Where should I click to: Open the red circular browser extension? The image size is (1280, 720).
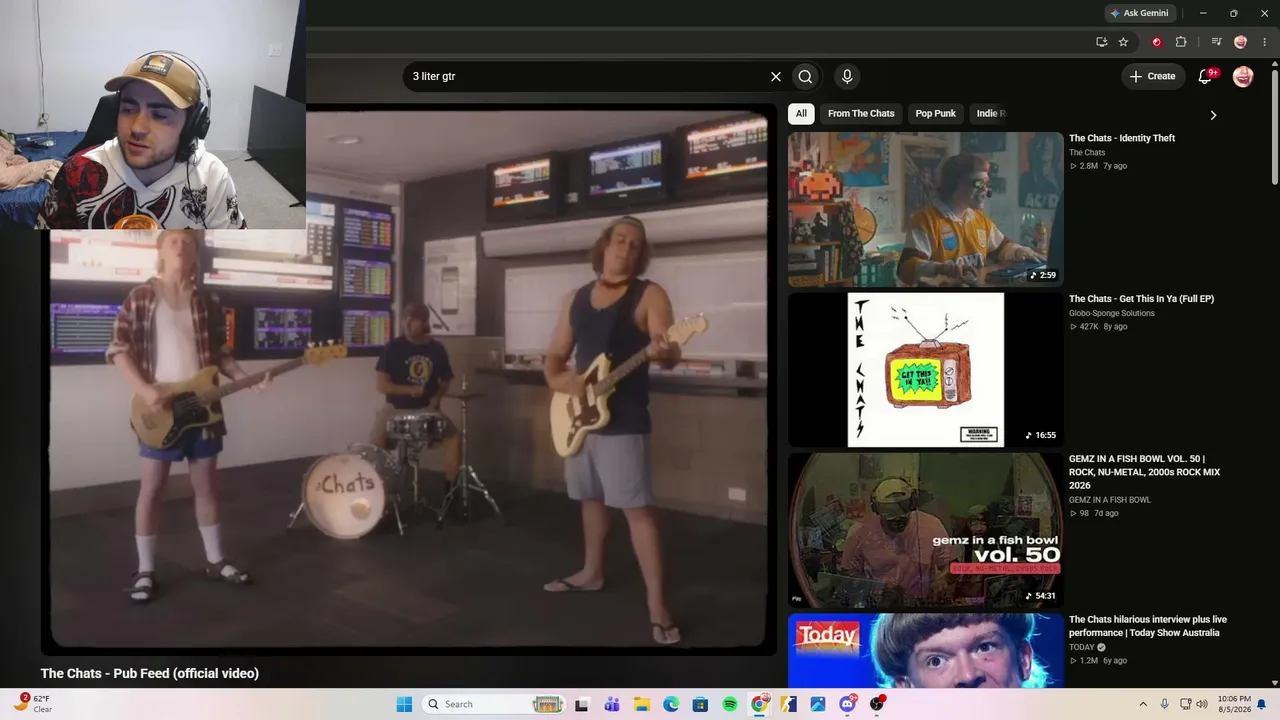pyautogui.click(x=1157, y=42)
